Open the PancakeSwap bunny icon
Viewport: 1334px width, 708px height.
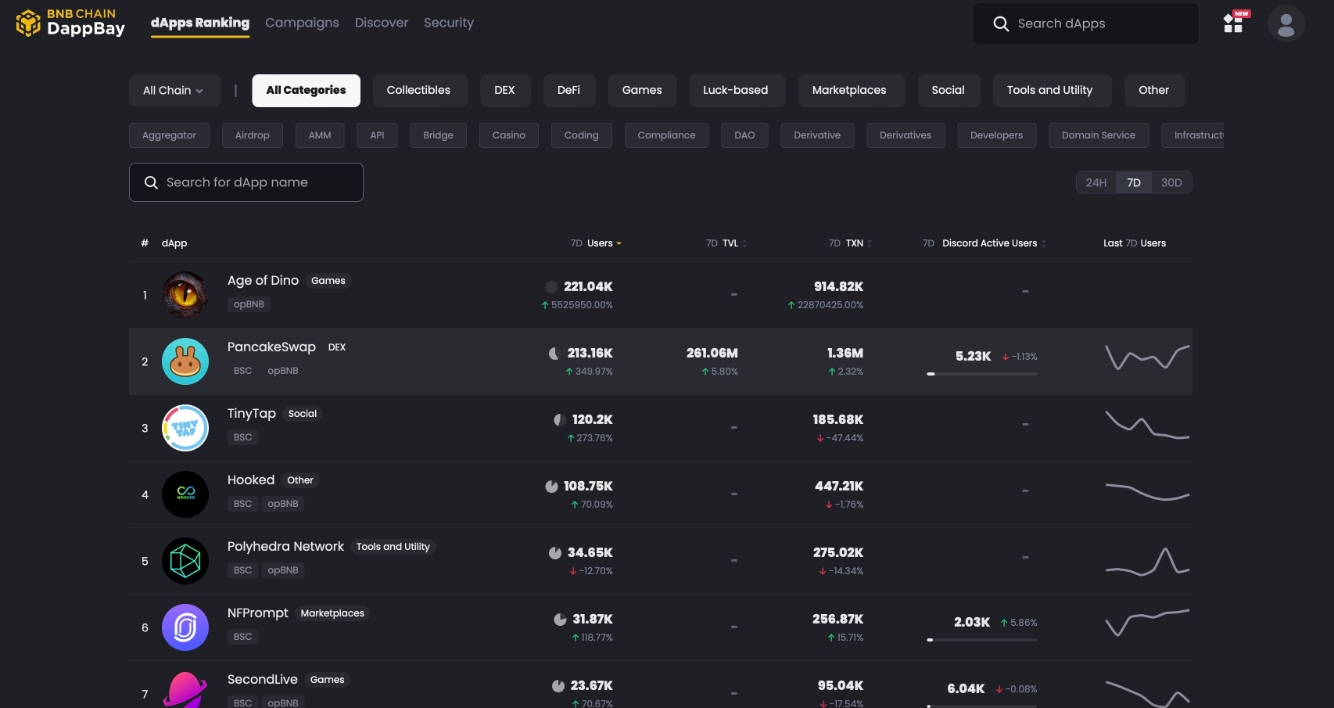click(185, 361)
